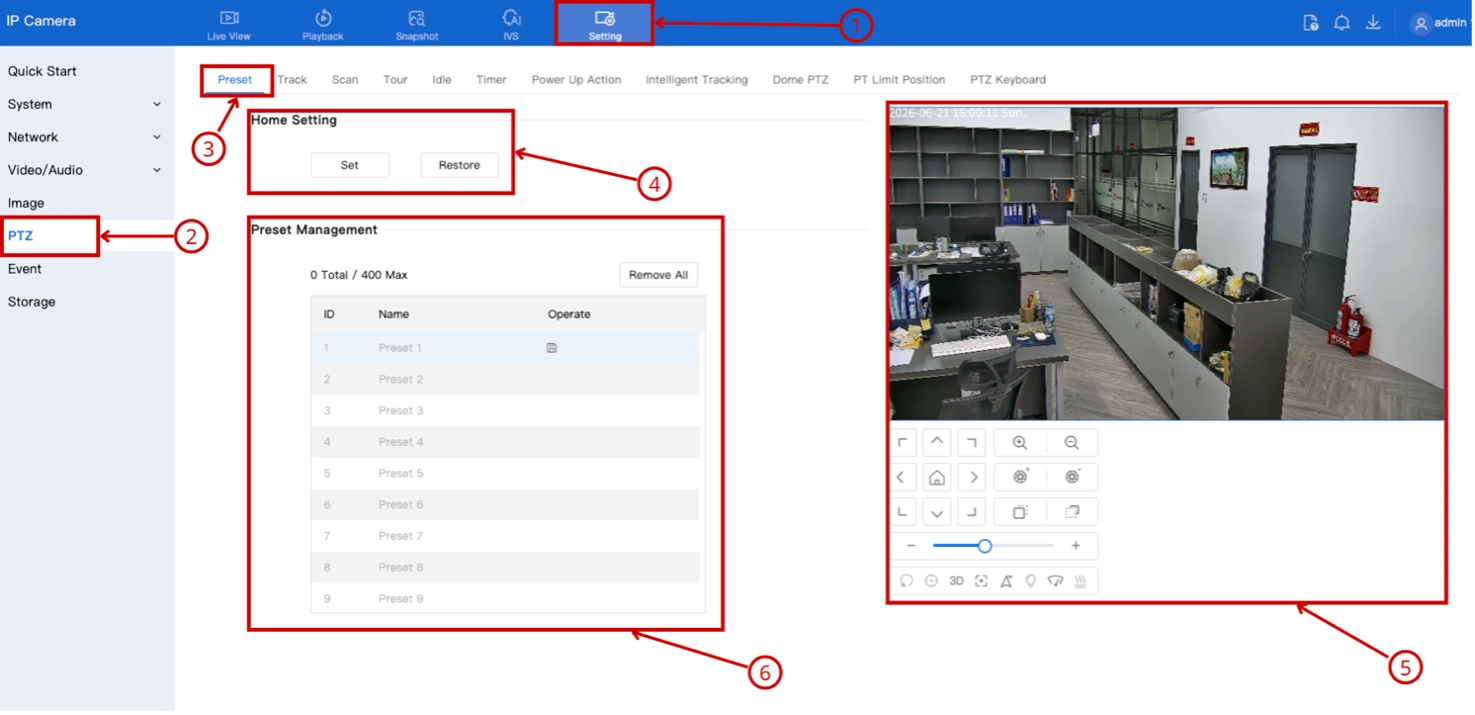
Task: Click the PTZ speed slider handle
Action: (985, 546)
